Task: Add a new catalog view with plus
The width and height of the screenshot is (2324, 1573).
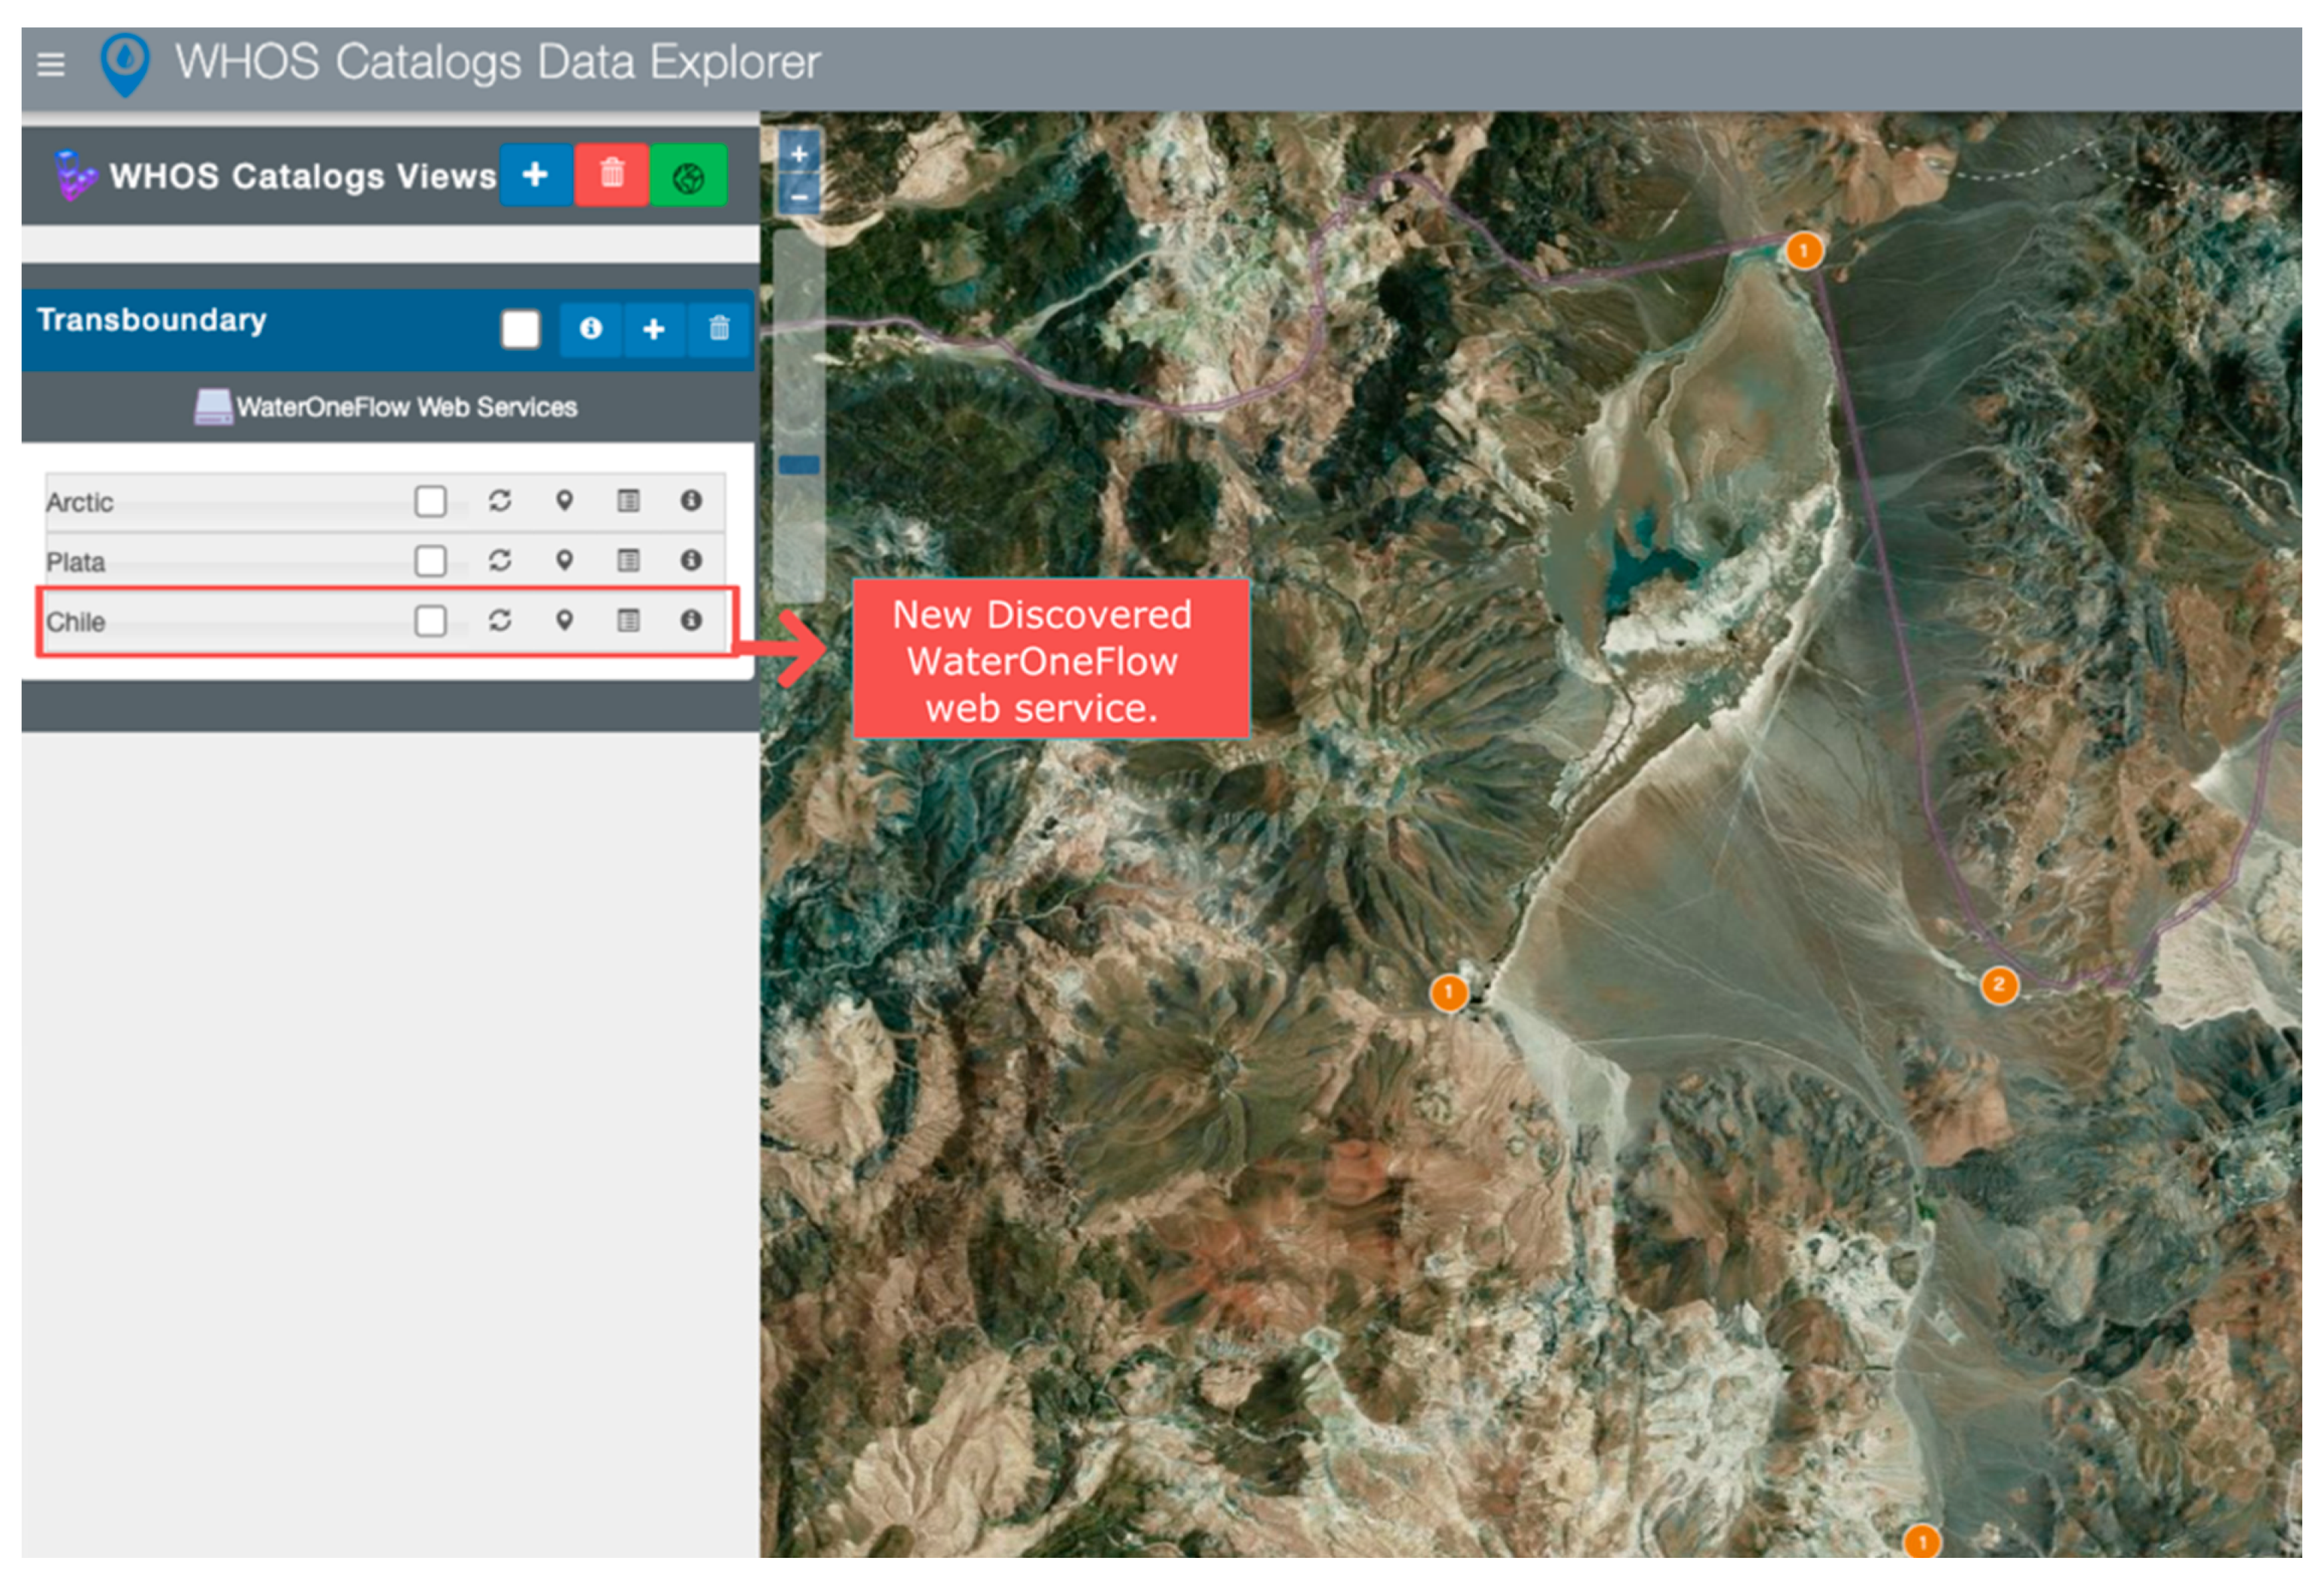Action: (x=535, y=175)
